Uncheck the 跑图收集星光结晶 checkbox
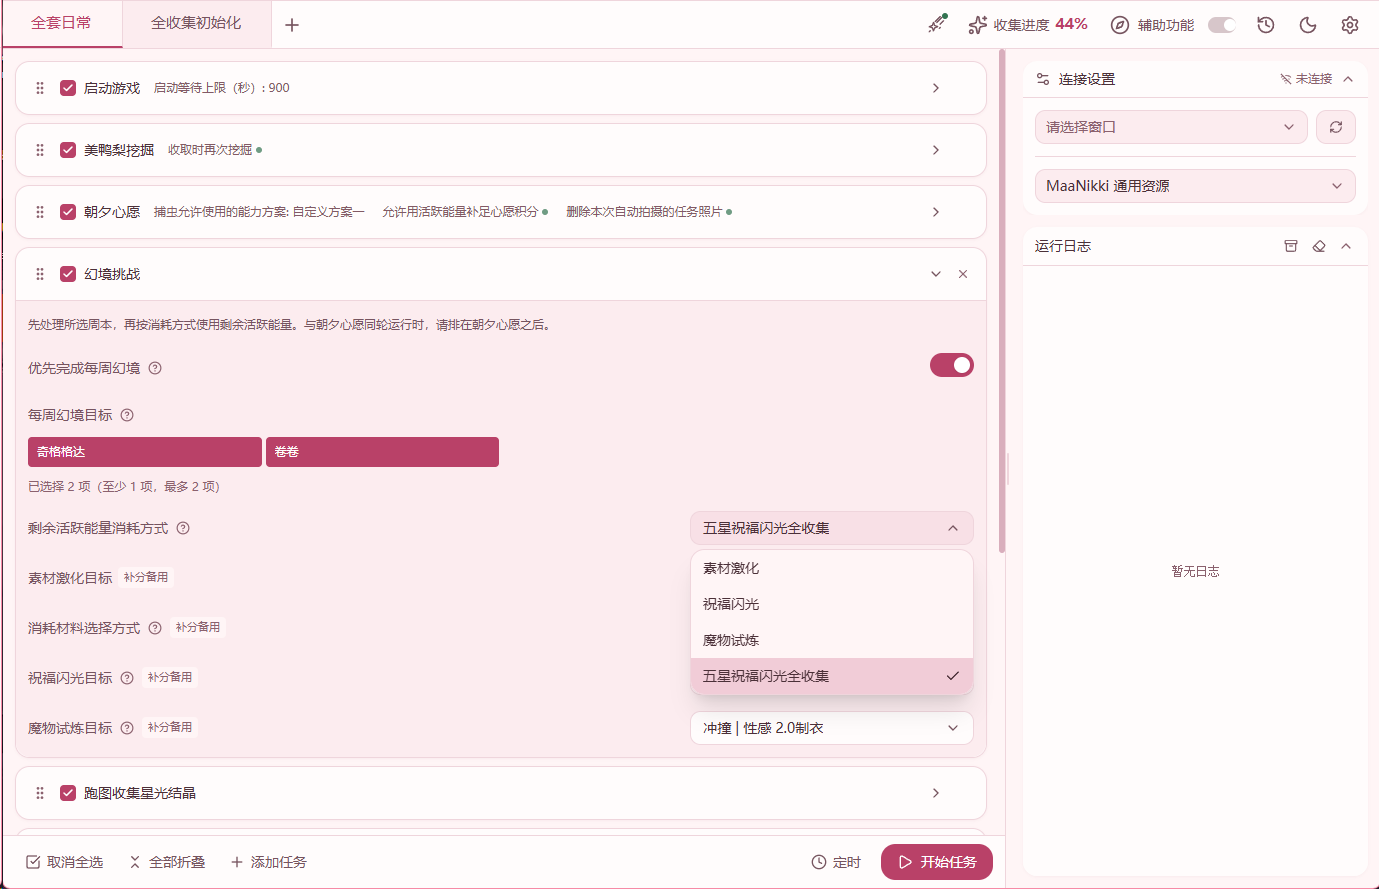1379x889 pixels. click(x=68, y=793)
